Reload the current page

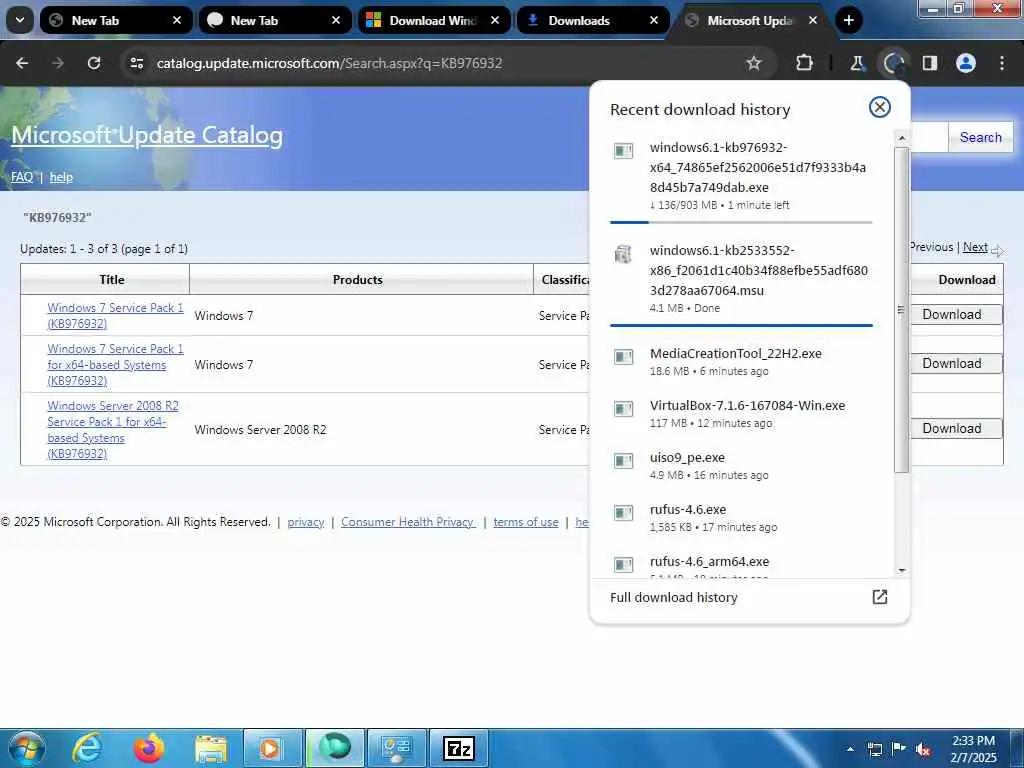(x=94, y=63)
